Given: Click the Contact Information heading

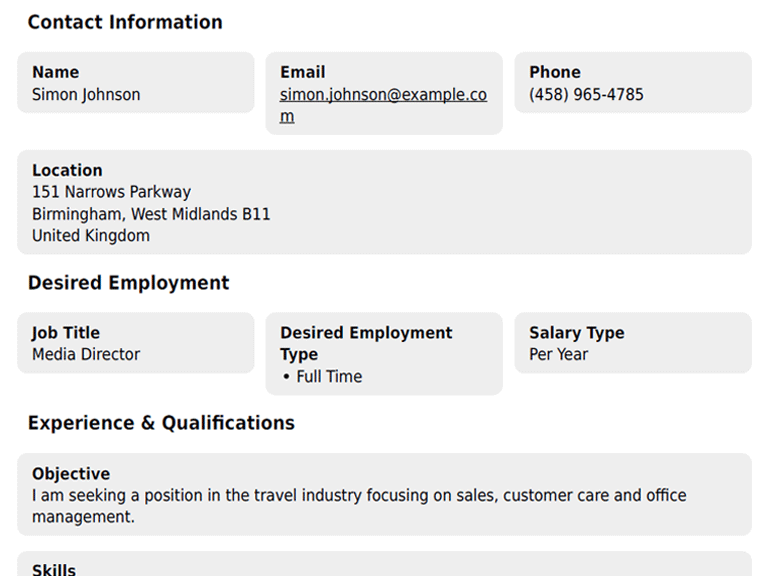Looking at the screenshot, I should (125, 22).
